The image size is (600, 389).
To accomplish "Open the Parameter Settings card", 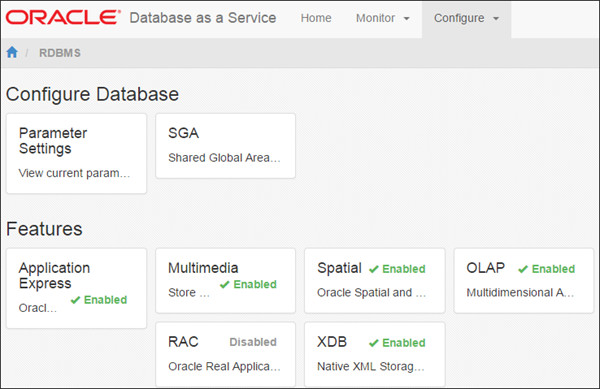I will tap(77, 153).
